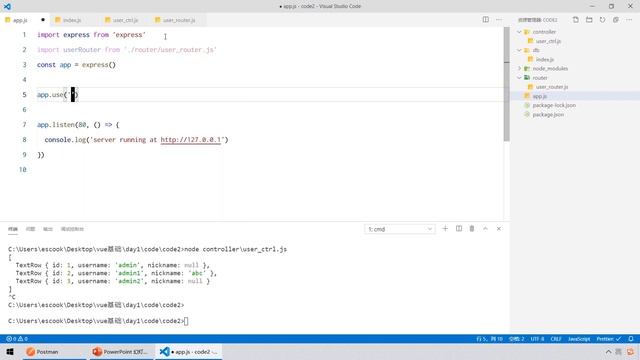
Task: Click the UTF-8 encoding status item
Action: (x=537, y=339)
